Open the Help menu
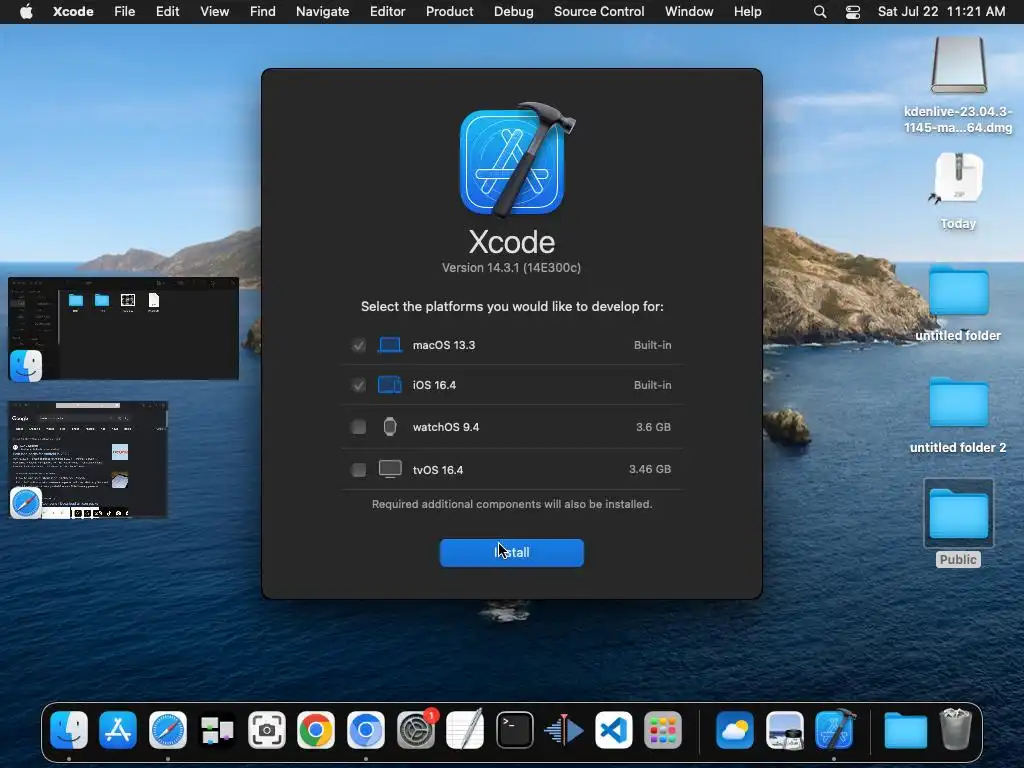 point(748,12)
